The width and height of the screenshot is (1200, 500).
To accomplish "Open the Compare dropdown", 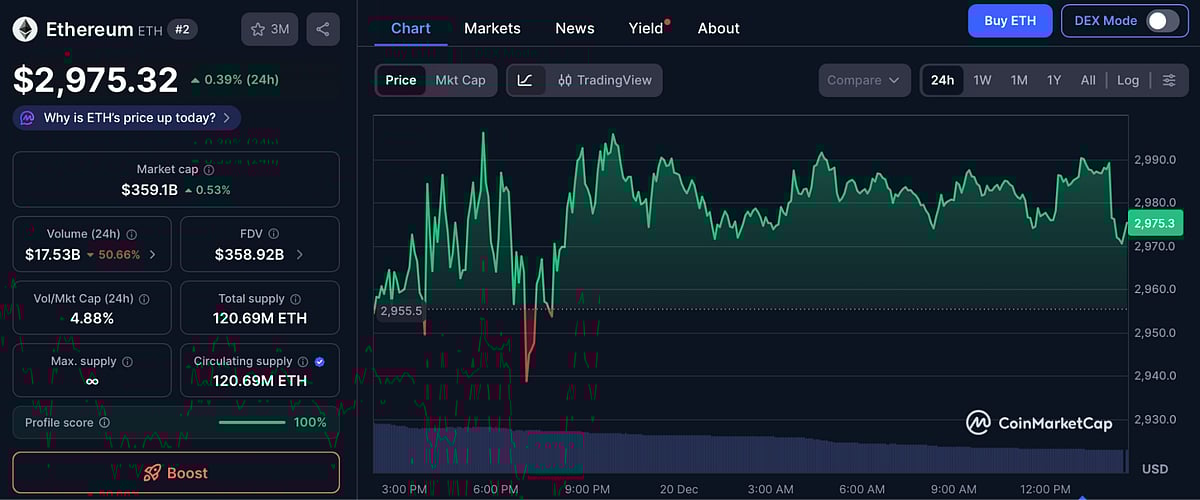I will (x=864, y=80).
